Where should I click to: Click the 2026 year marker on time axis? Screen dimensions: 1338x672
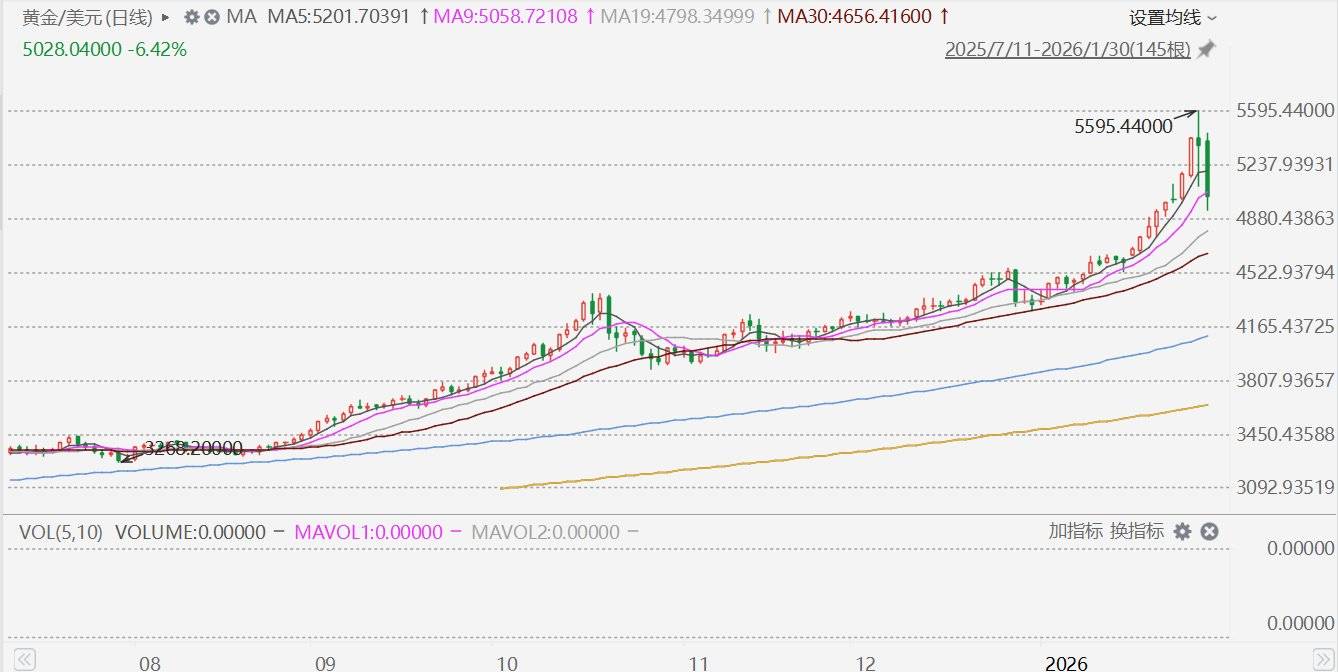1065,663
